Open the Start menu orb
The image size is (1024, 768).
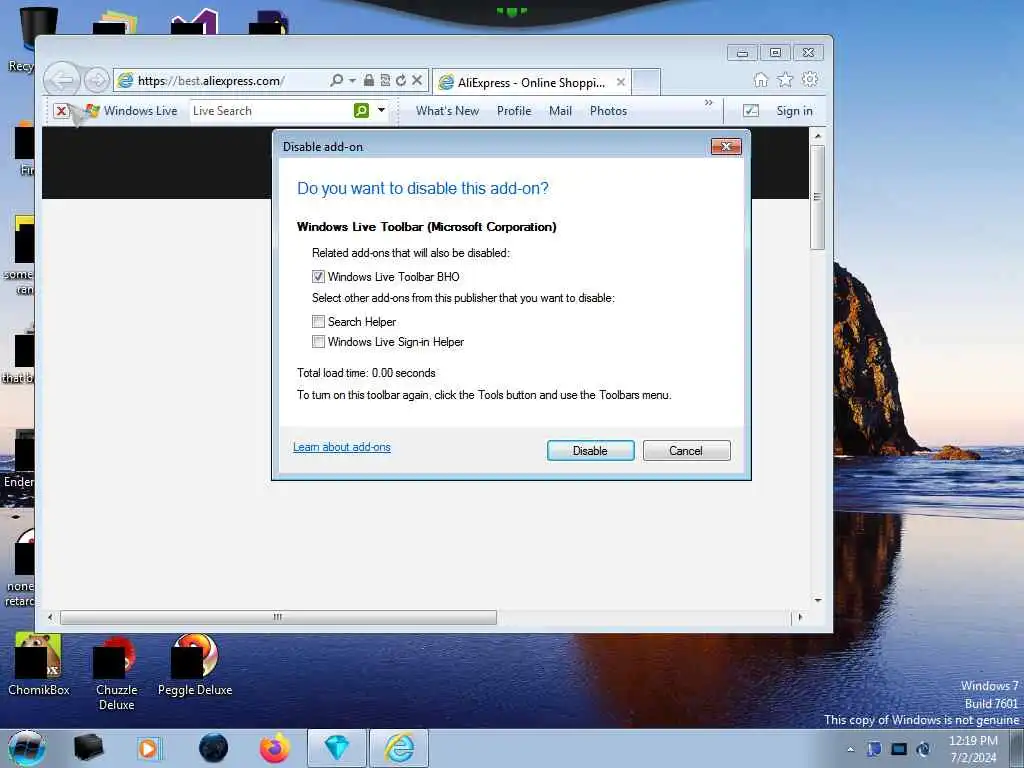pos(26,748)
